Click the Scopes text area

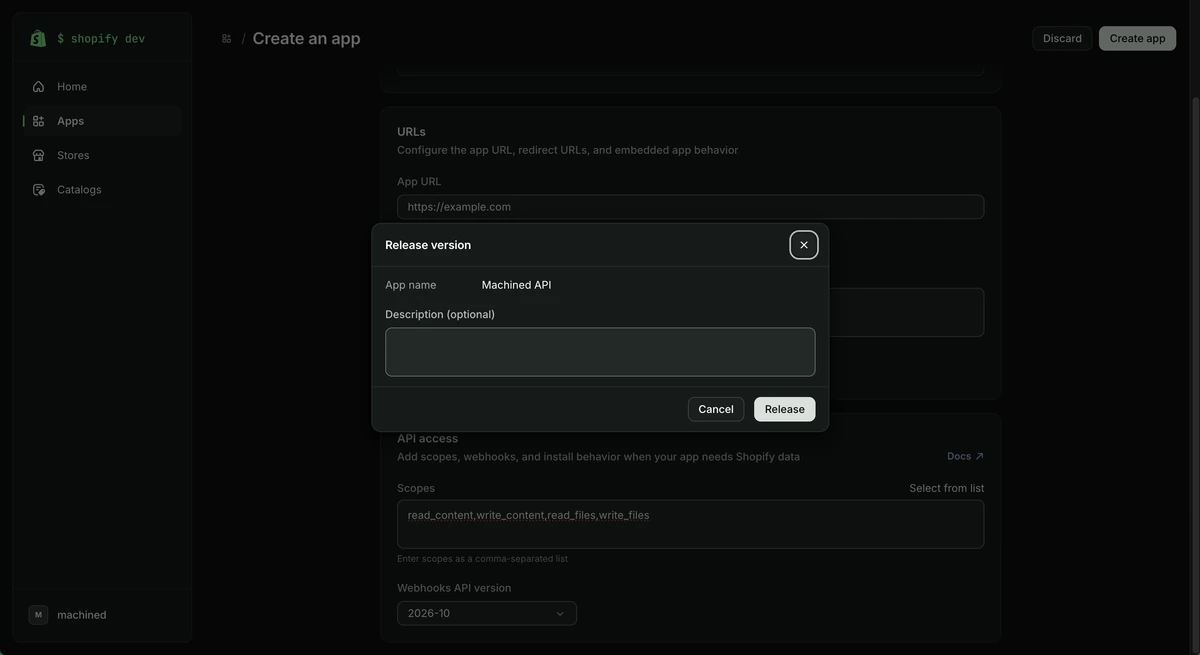[x=691, y=524]
